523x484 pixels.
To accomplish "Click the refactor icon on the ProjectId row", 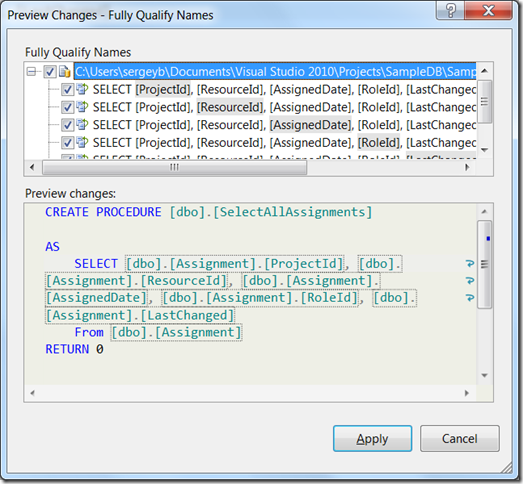I will click(82, 89).
